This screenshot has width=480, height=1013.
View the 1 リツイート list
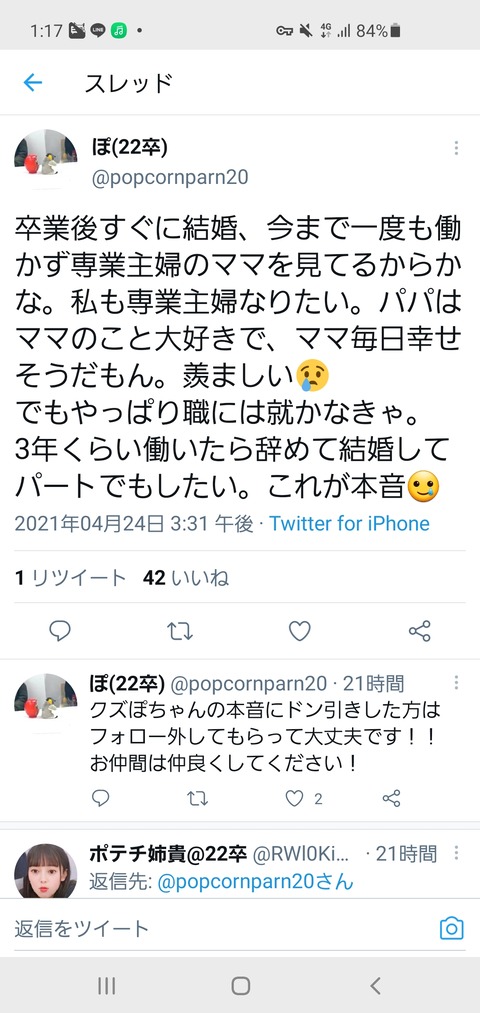pos(70,578)
